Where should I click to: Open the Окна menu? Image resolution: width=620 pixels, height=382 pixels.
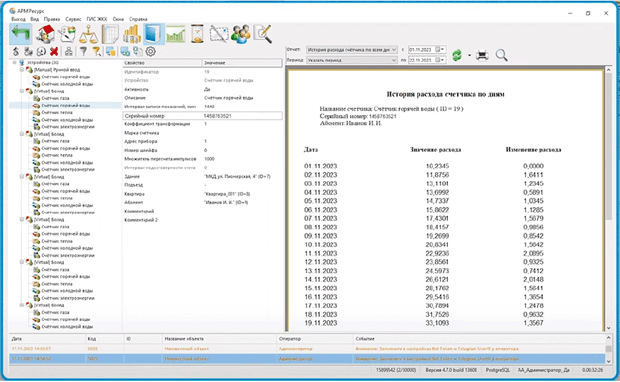[118, 19]
